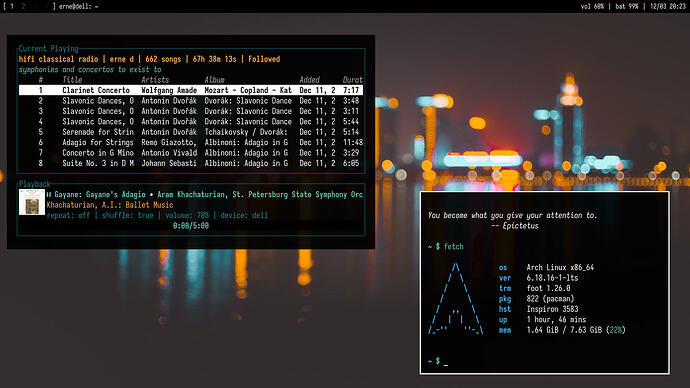Switch to workspace 2 in the top bar
This screenshot has width=690, height=388.
(x=23, y=7)
